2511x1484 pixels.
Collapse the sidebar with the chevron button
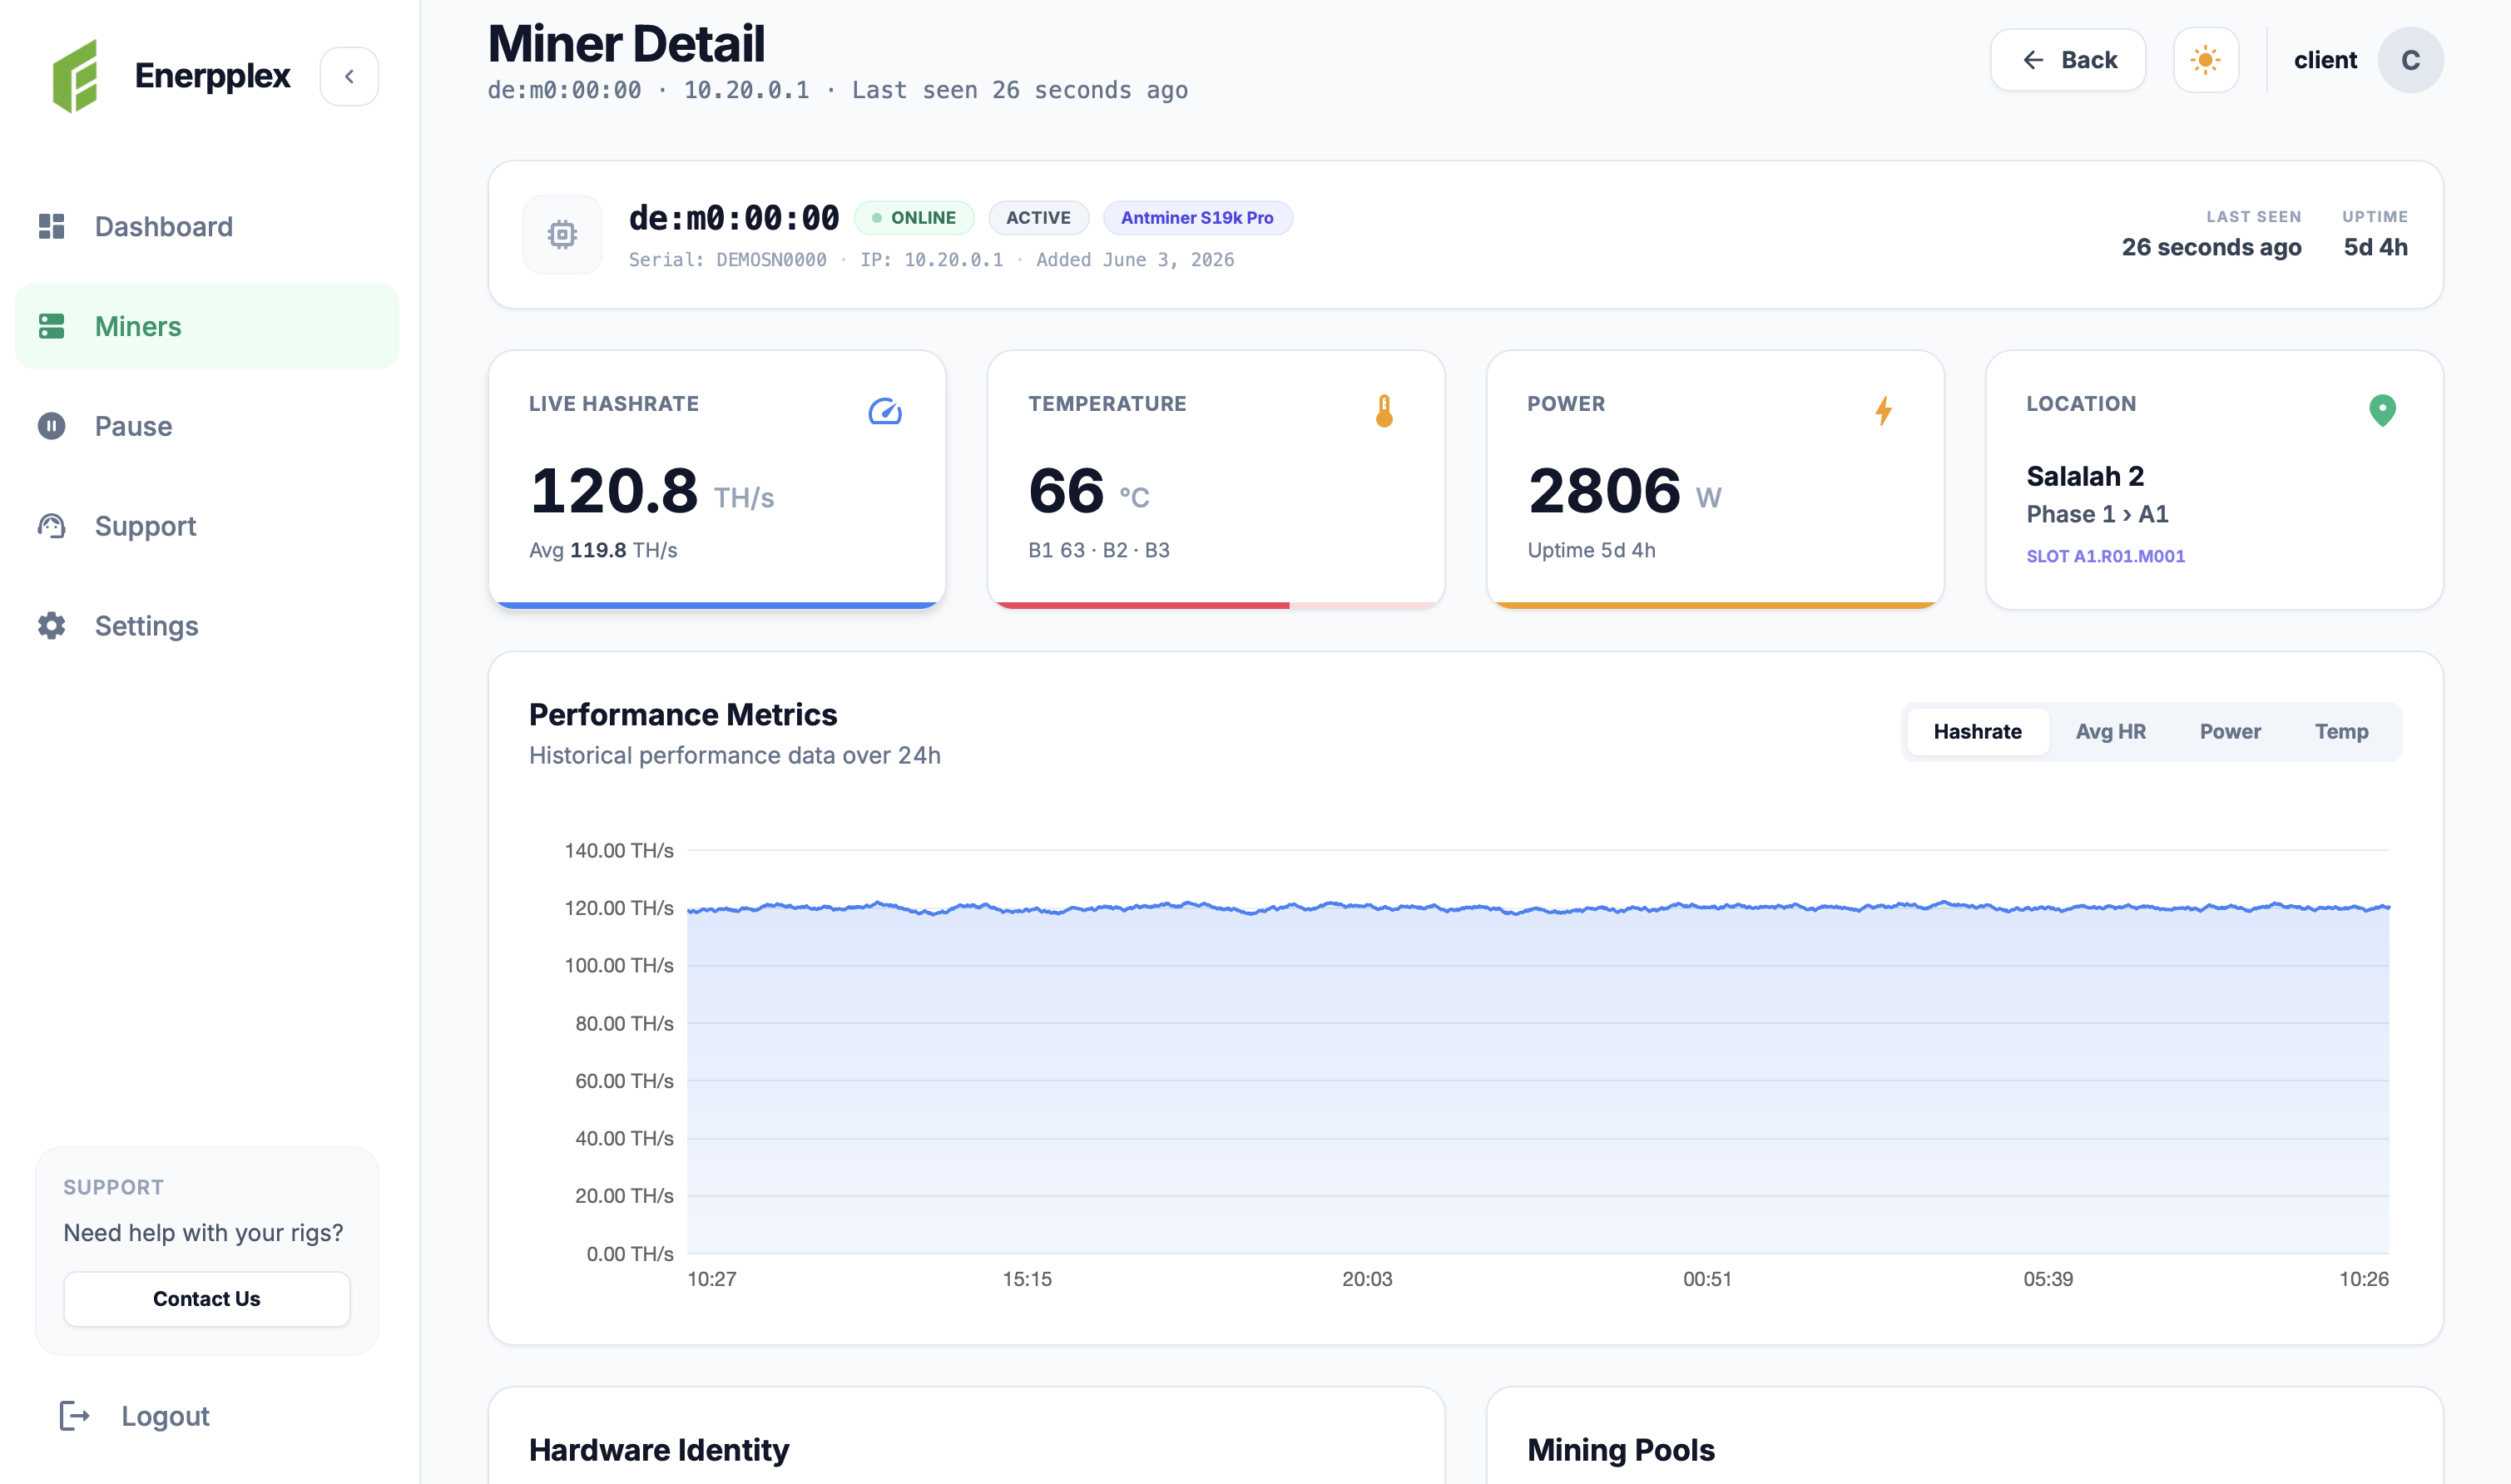349,76
